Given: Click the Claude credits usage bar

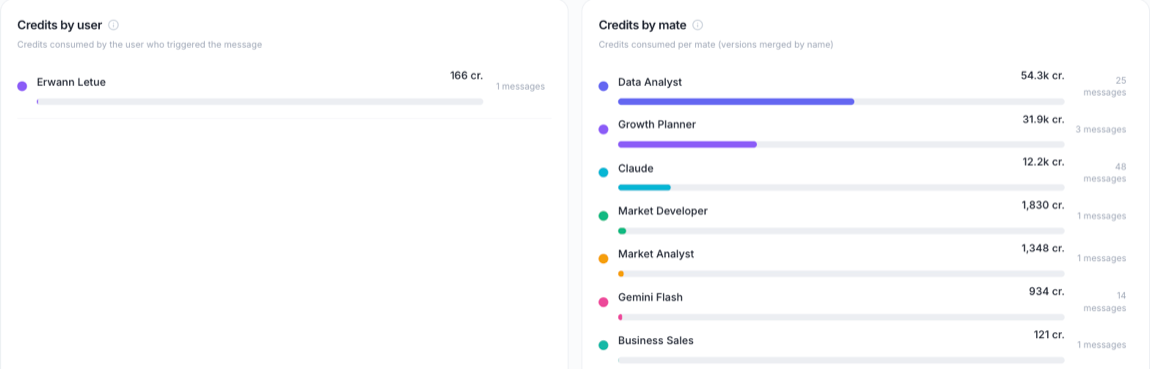Looking at the screenshot, I should (x=841, y=188).
